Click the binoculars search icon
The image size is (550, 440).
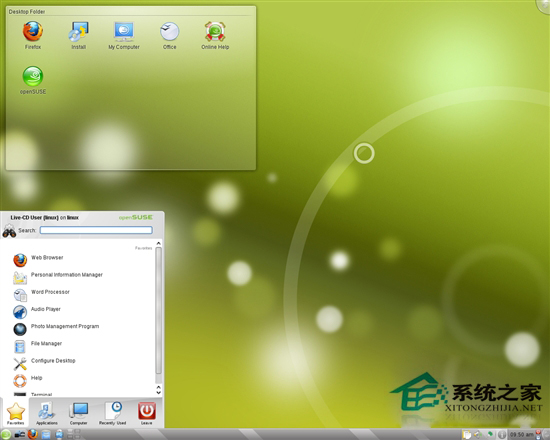point(9,231)
